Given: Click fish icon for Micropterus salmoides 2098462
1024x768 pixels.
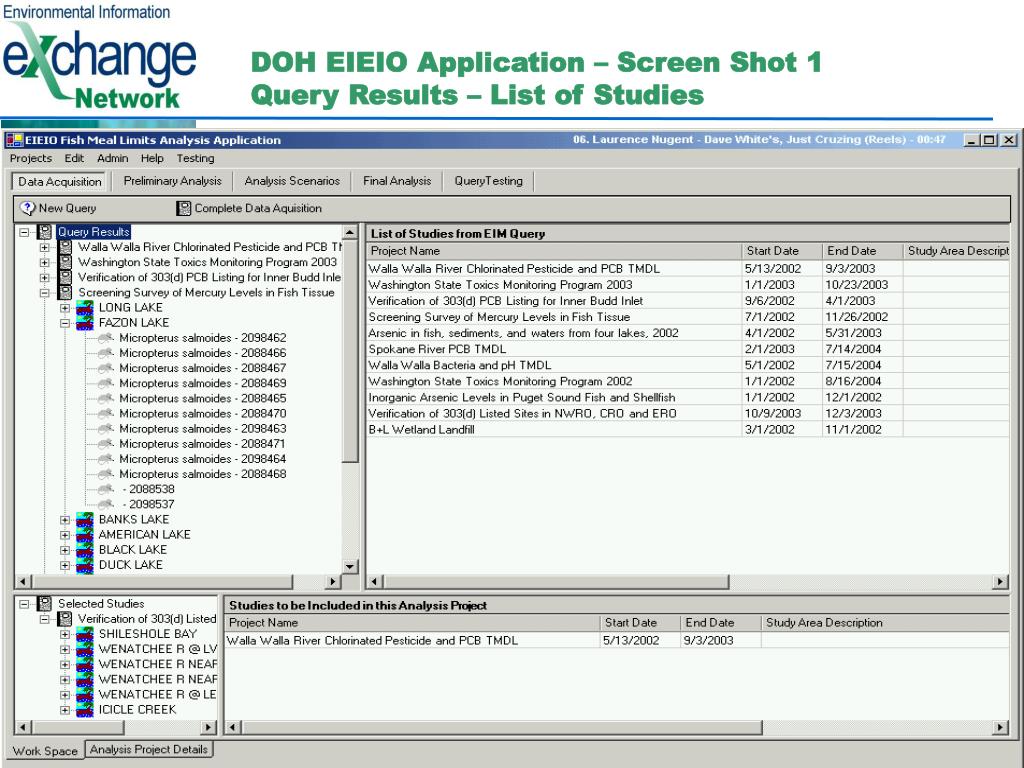Looking at the screenshot, I should [x=106, y=338].
